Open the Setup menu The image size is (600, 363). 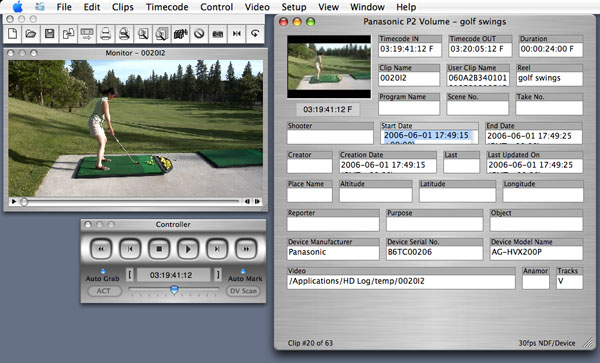tap(294, 7)
